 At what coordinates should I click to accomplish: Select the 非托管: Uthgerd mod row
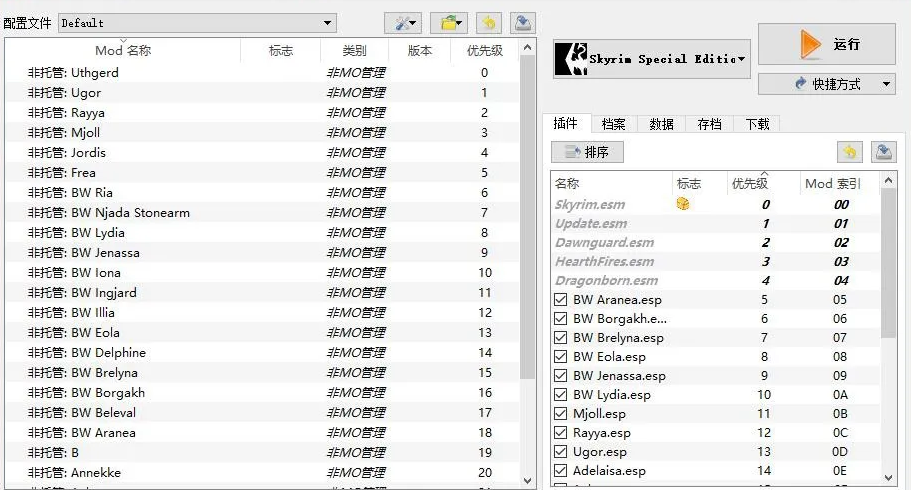point(262,73)
